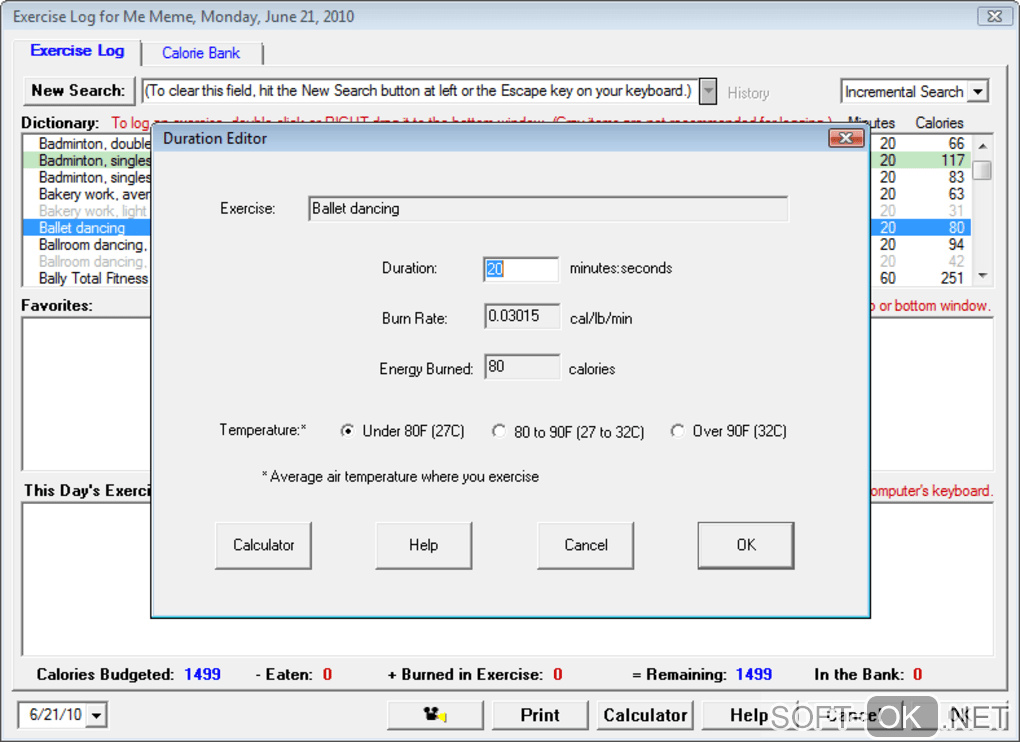Image resolution: width=1020 pixels, height=742 pixels.
Task: Click the dictionary scrollbar down arrow
Action: pyautogui.click(x=982, y=276)
